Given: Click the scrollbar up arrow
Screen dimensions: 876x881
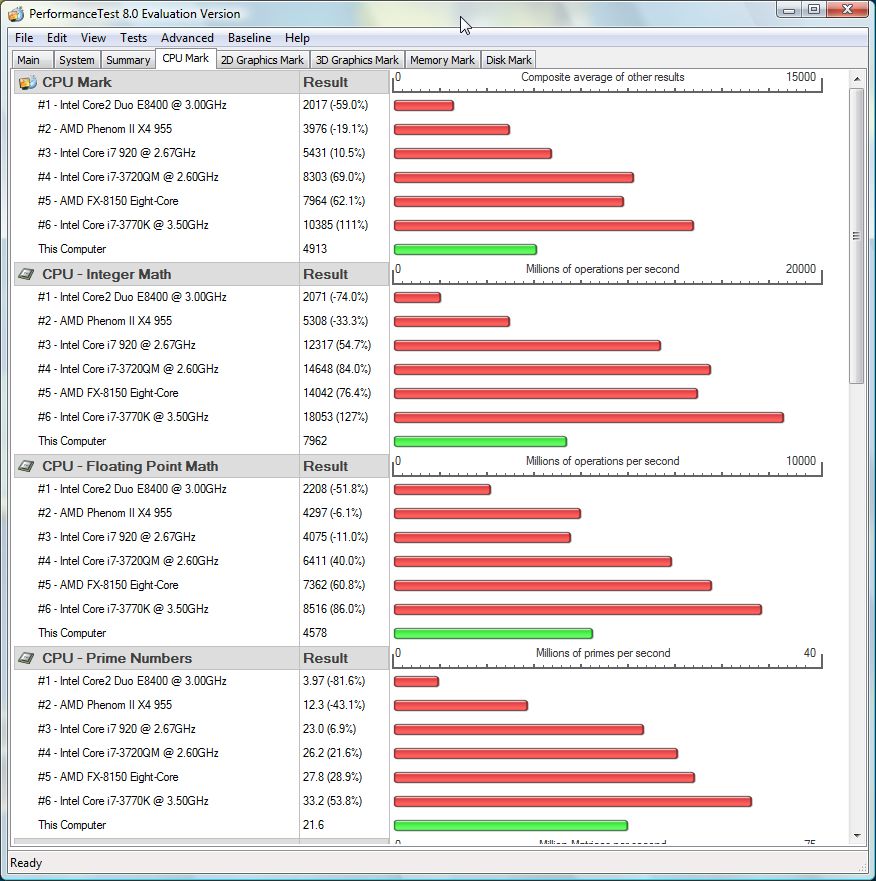Looking at the screenshot, I should pyautogui.click(x=856, y=79).
